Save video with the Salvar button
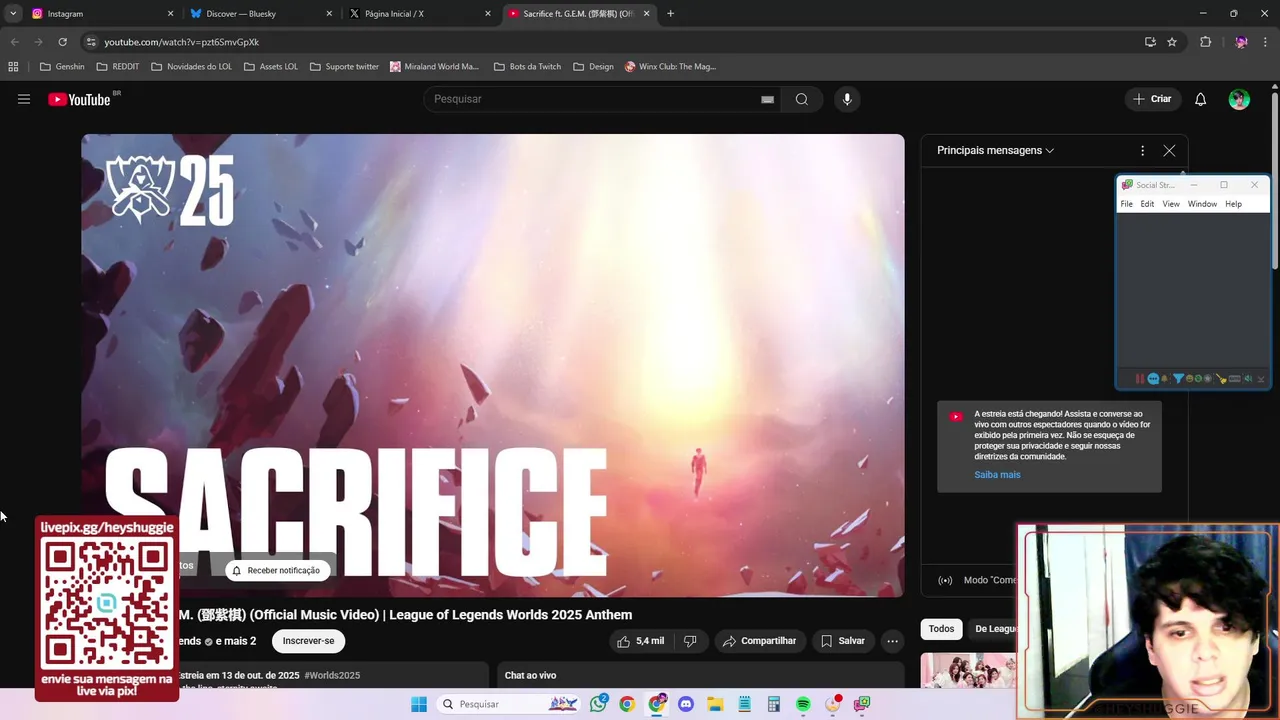 click(x=842, y=641)
